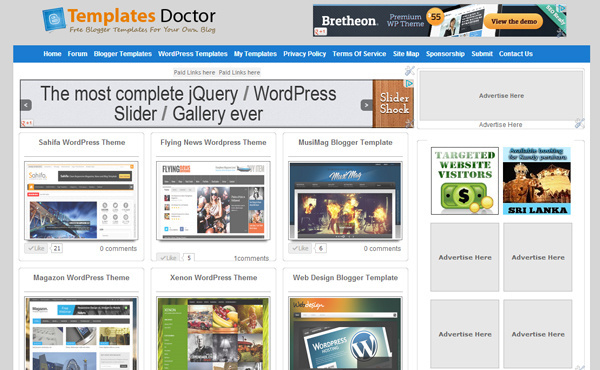The width and height of the screenshot is (600, 370).
Task: Click the AdChoices icon on the Slider Shock ad
Action: coord(409,83)
